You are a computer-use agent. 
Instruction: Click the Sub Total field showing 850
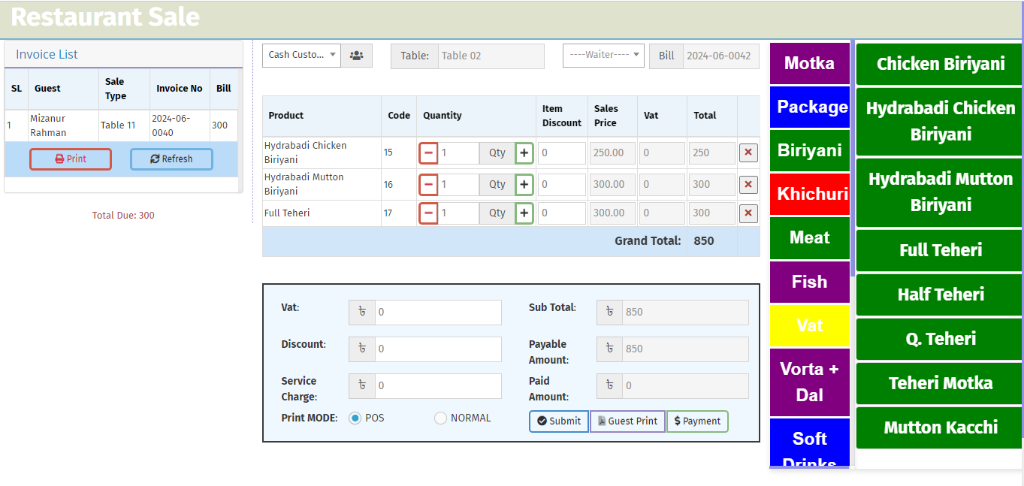click(686, 312)
